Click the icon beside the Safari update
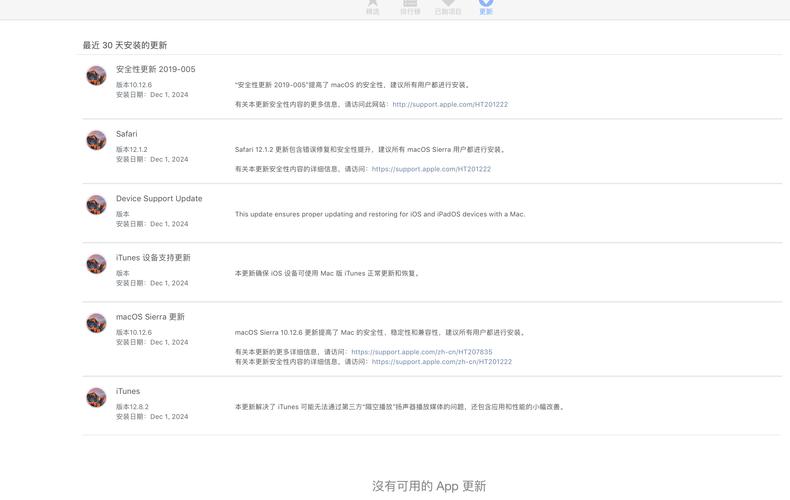The width and height of the screenshot is (790, 500). coord(96,140)
